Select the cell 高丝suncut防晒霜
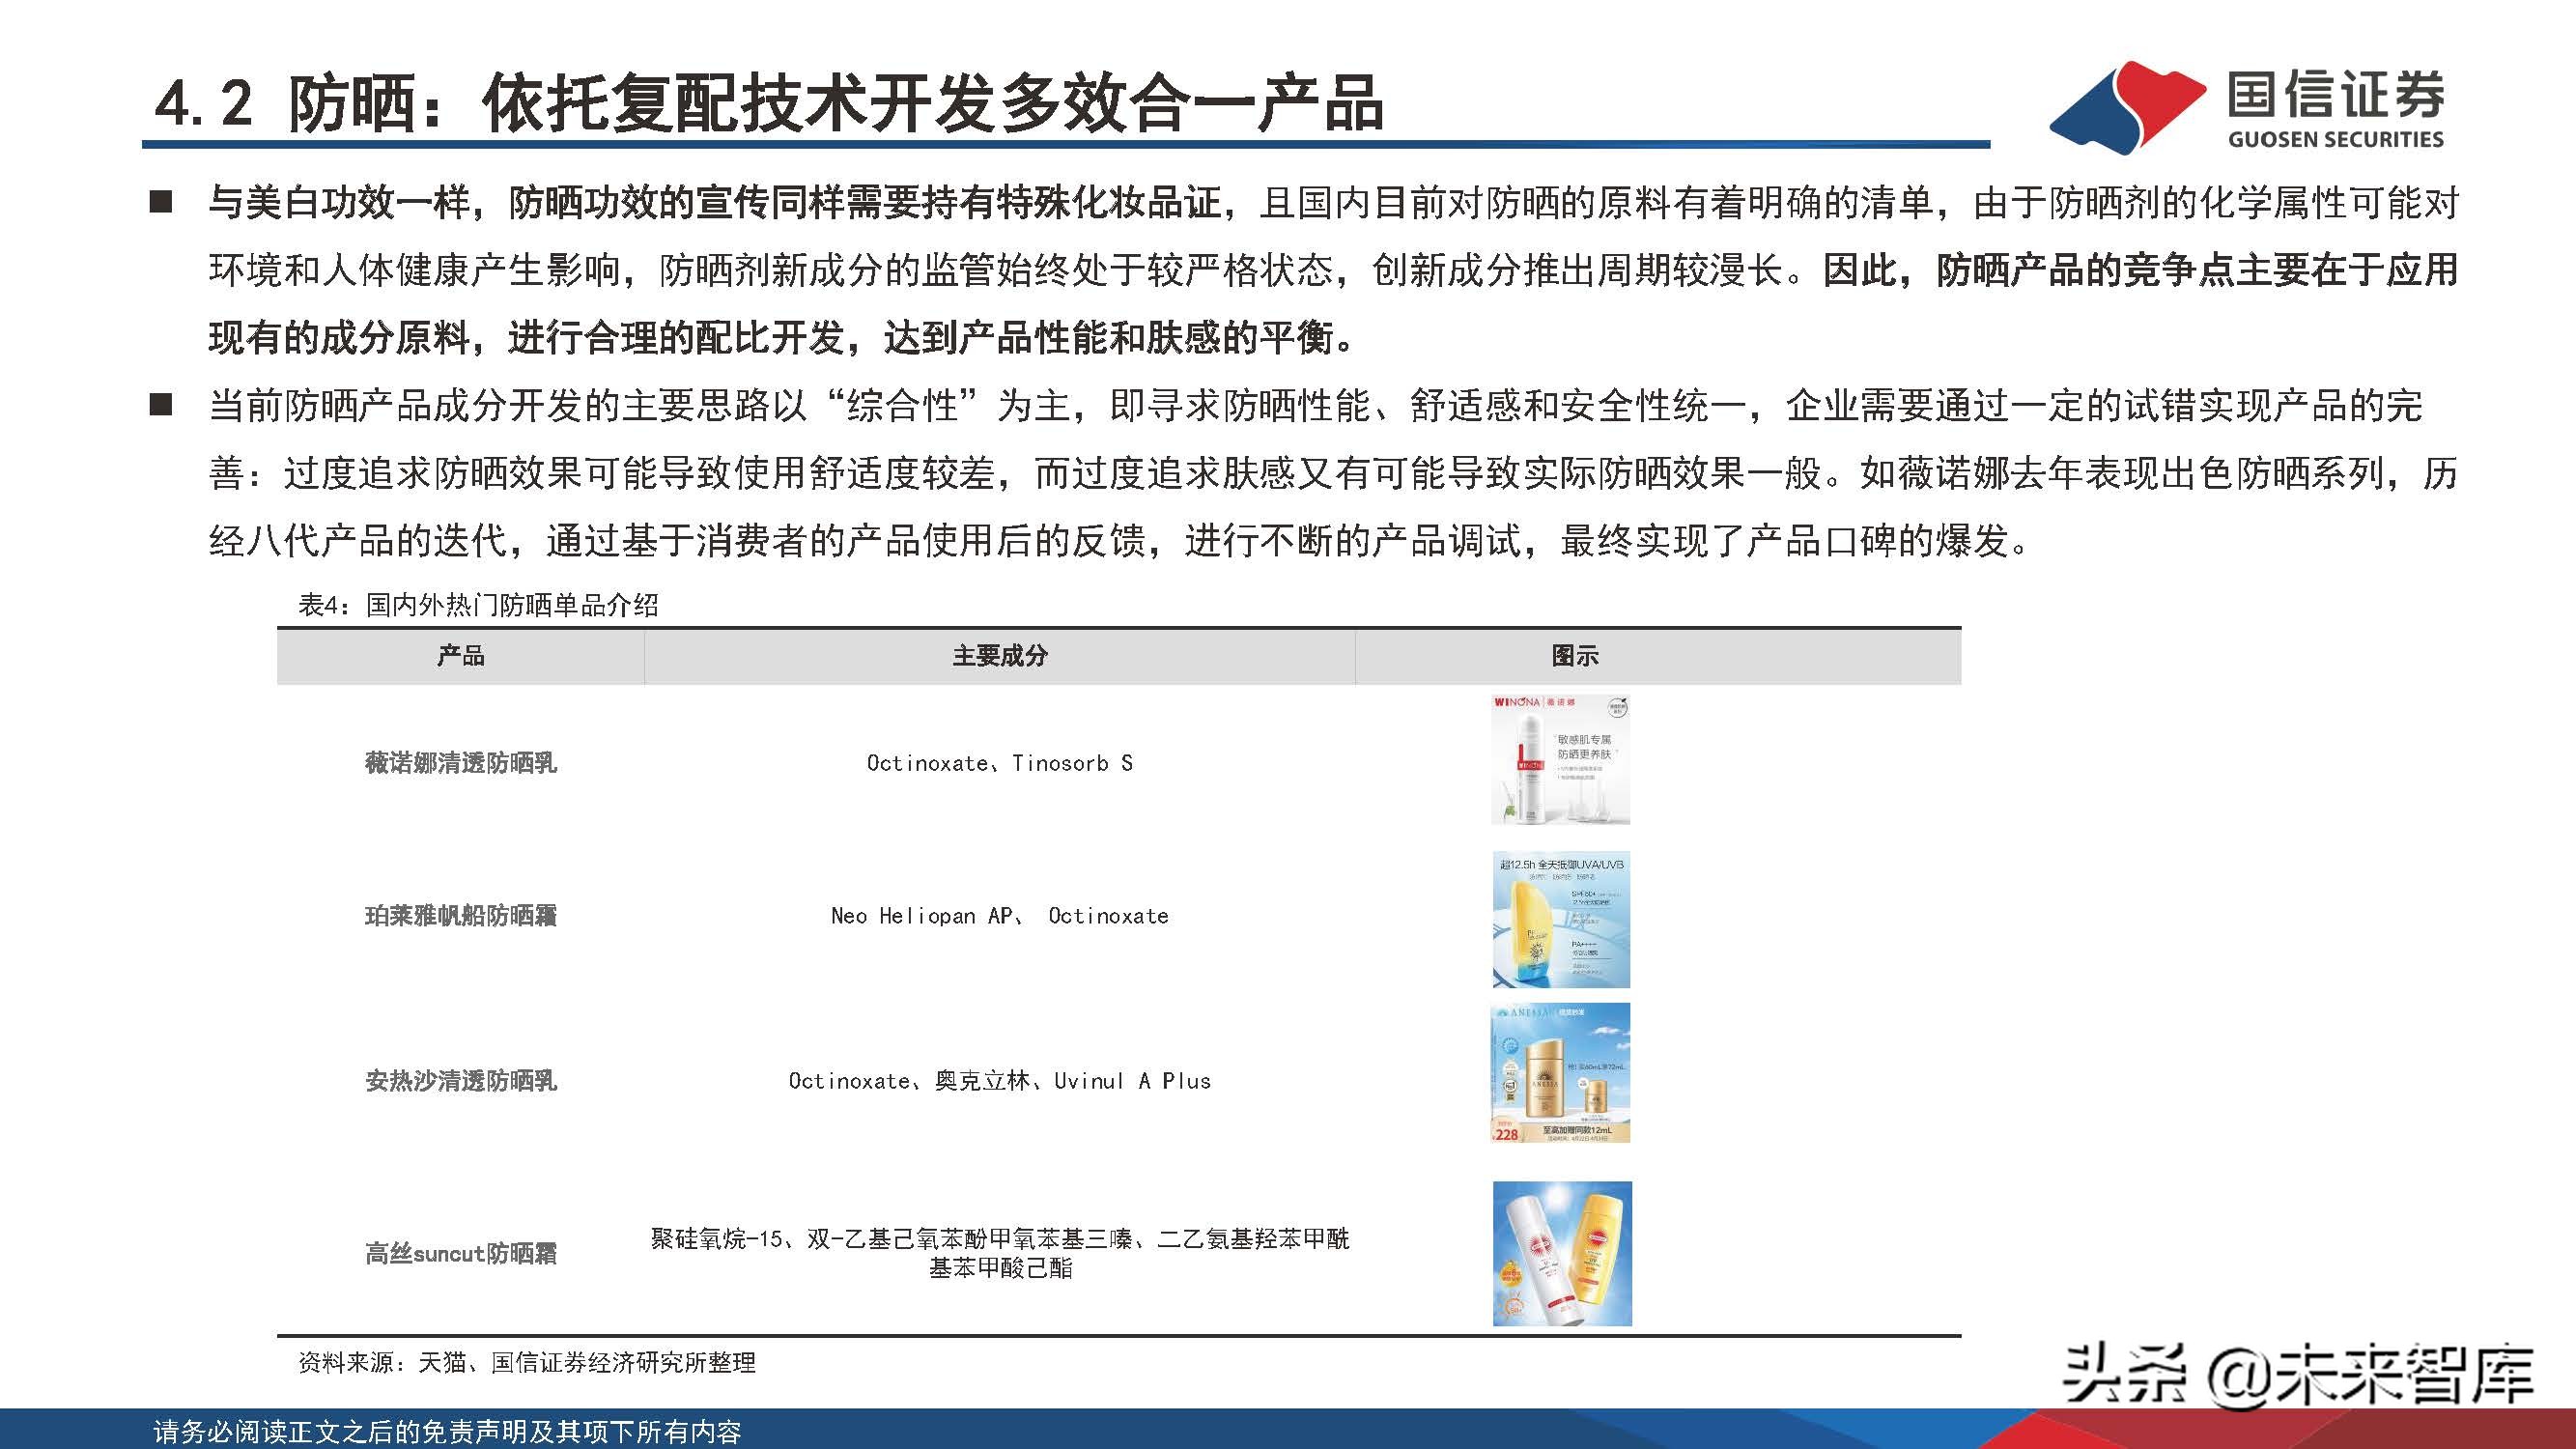Screen dimensions: 2576x1449 (x=461, y=1253)
